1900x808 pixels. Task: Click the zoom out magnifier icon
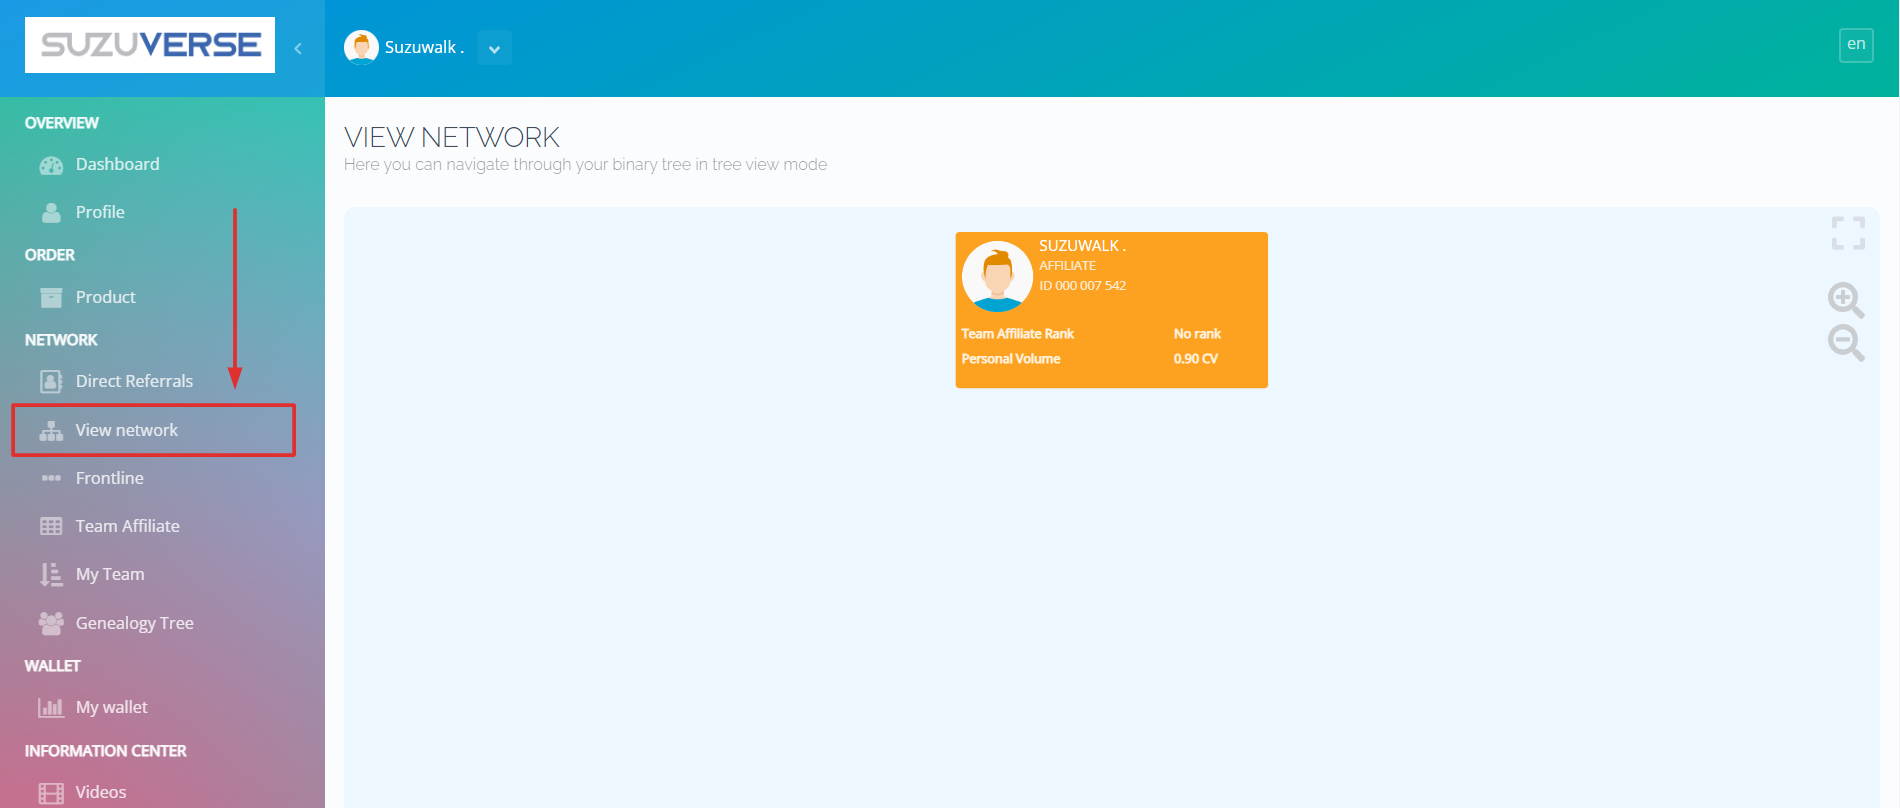[1845, 343]
